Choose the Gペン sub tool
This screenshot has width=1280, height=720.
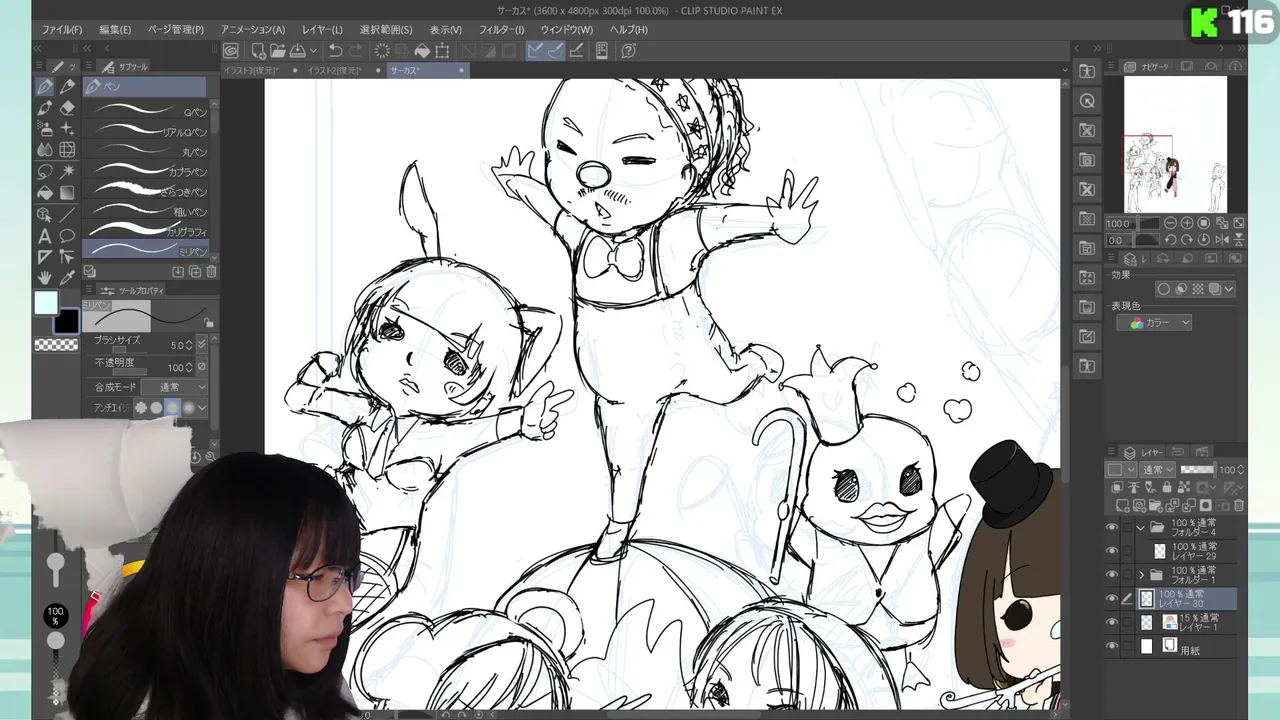point(148,110)
